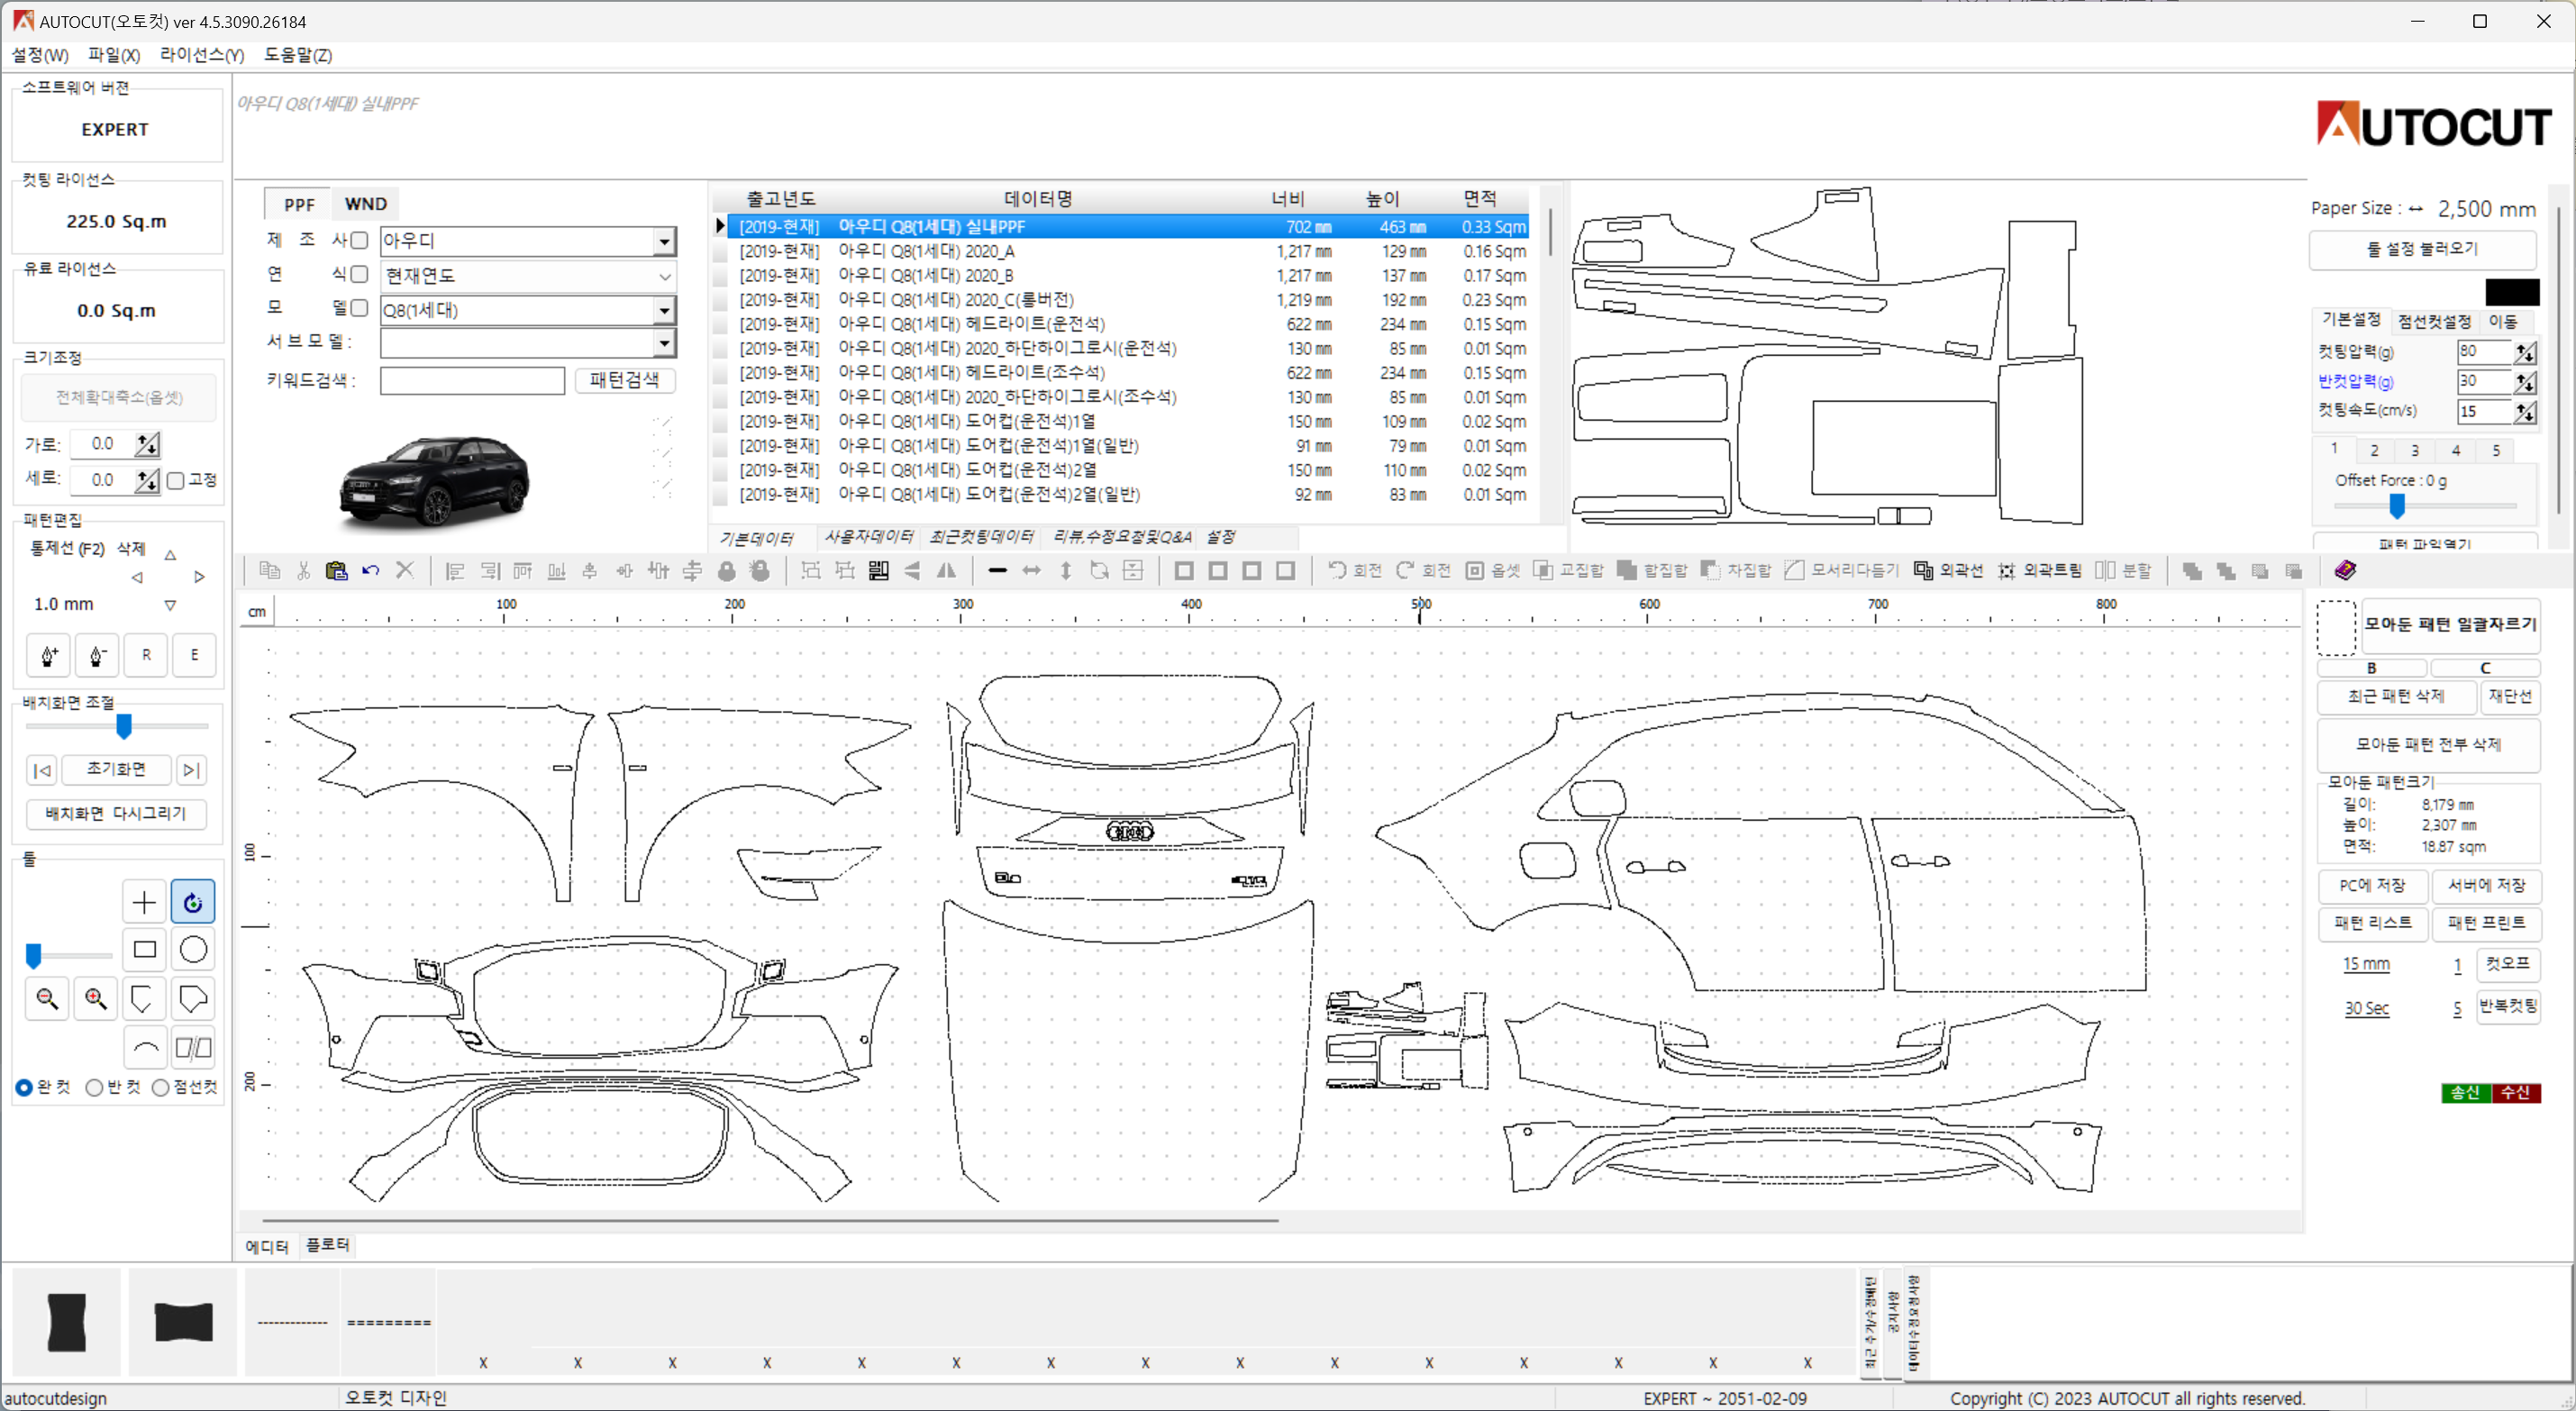The width and height of the screenshot is (2576, 1411).
Task: Click the 모아둔 패턴 전부 삭제 button
Action: coord(2428,745)
